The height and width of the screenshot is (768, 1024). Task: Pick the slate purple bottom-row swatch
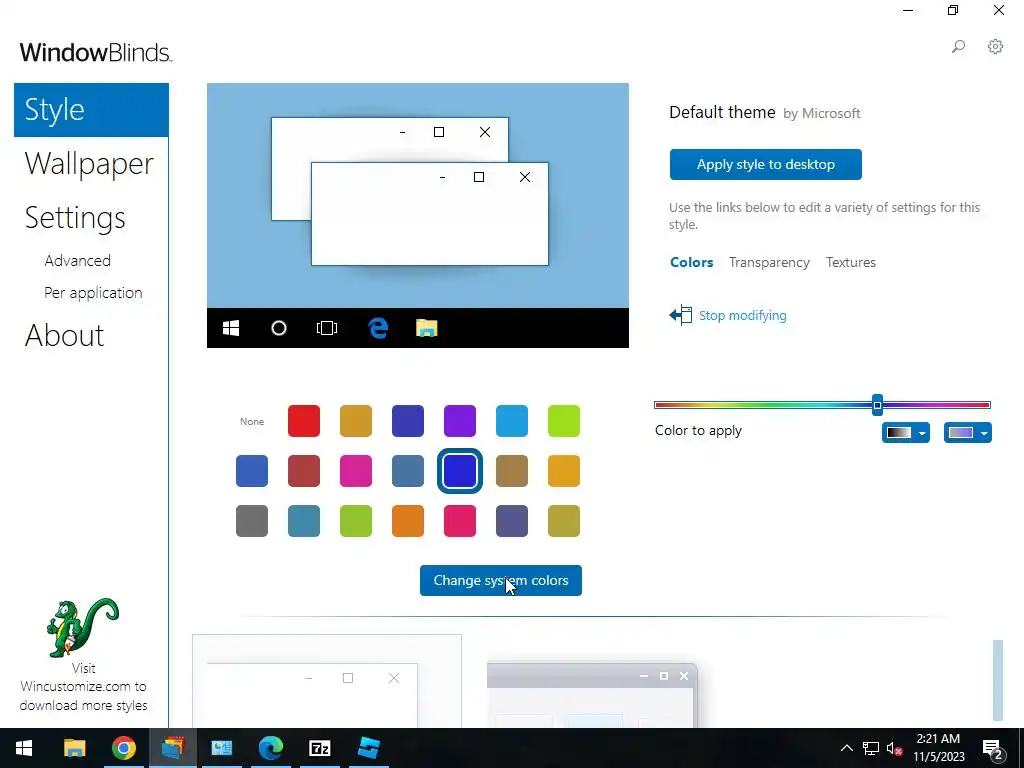tap(512, 521)
